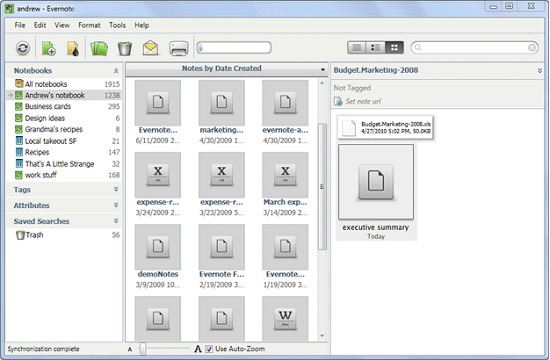The height and width of the screenshot is (360, 550).
Task: Switch to mixed snippet view mode
Action: point(375,48)
